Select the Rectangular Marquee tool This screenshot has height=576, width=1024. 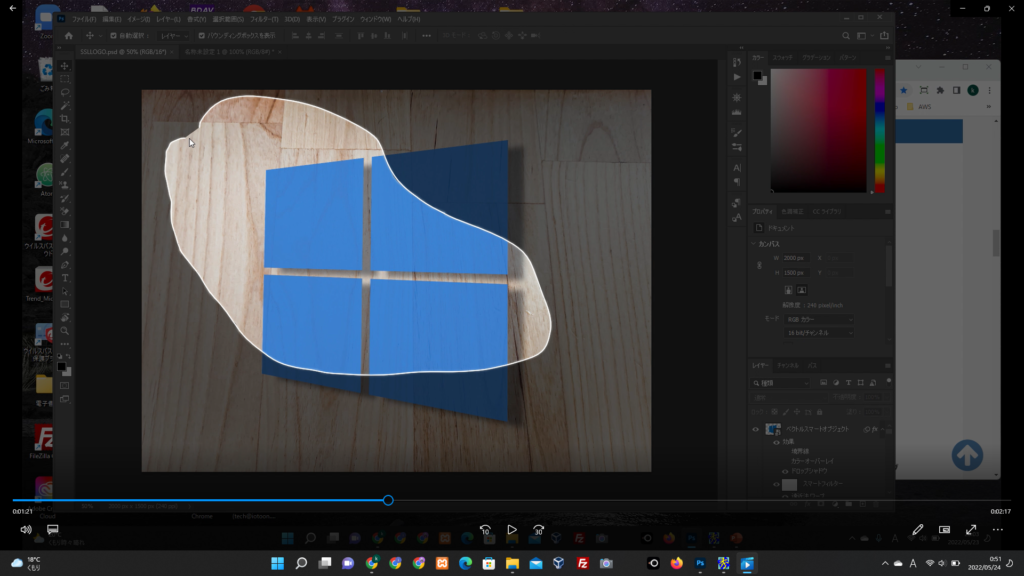tap(65, 79)
